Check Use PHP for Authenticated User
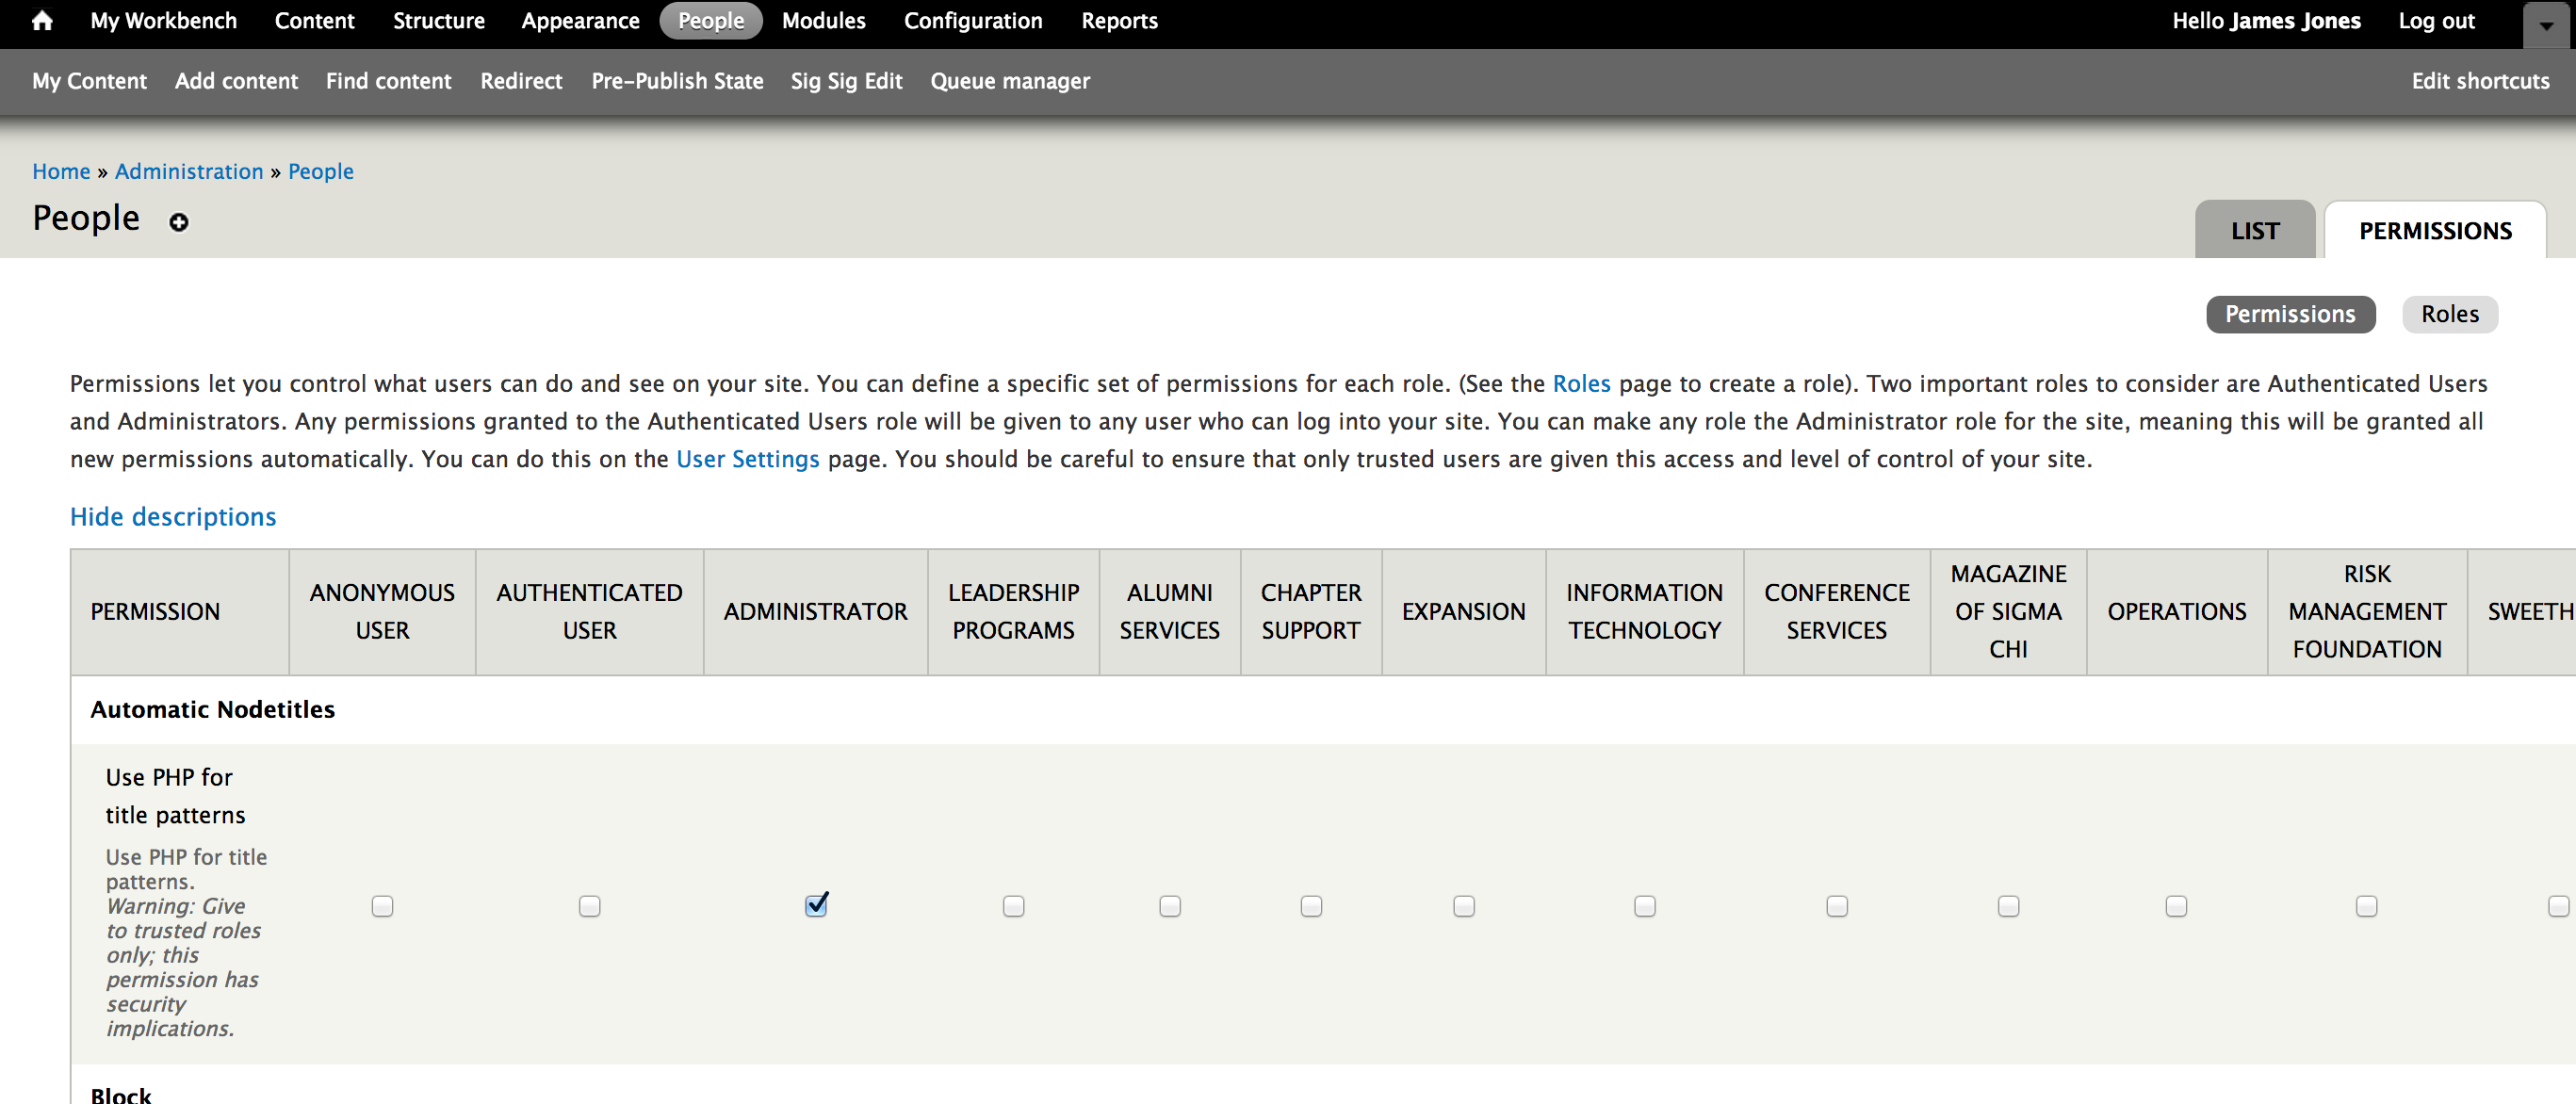2576x1104 pixels. tap(589, 906)
